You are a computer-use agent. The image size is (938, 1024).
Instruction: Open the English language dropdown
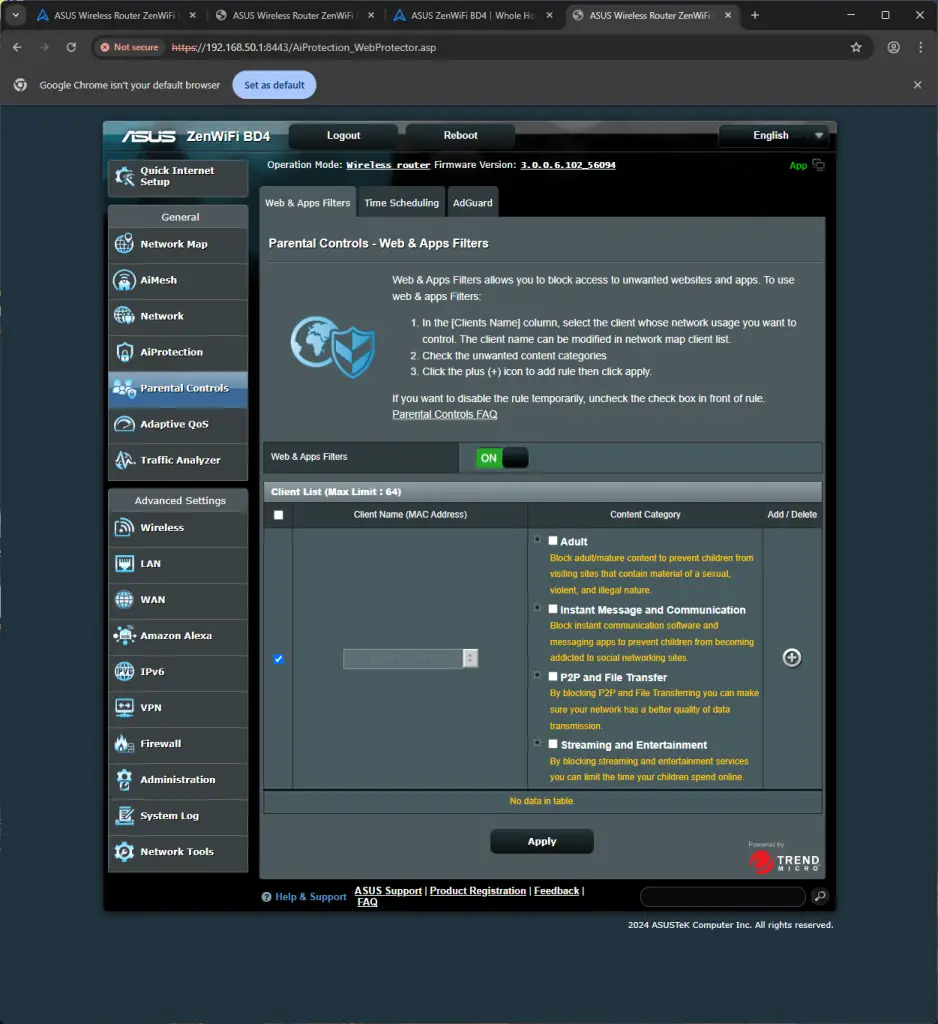click(773, 136)
